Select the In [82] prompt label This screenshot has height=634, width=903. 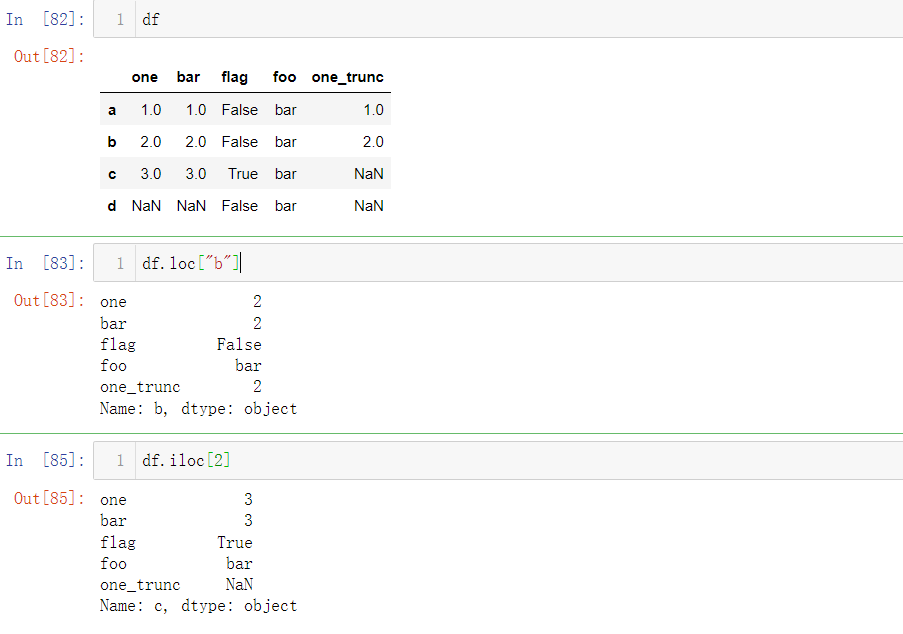coord(45,19)
